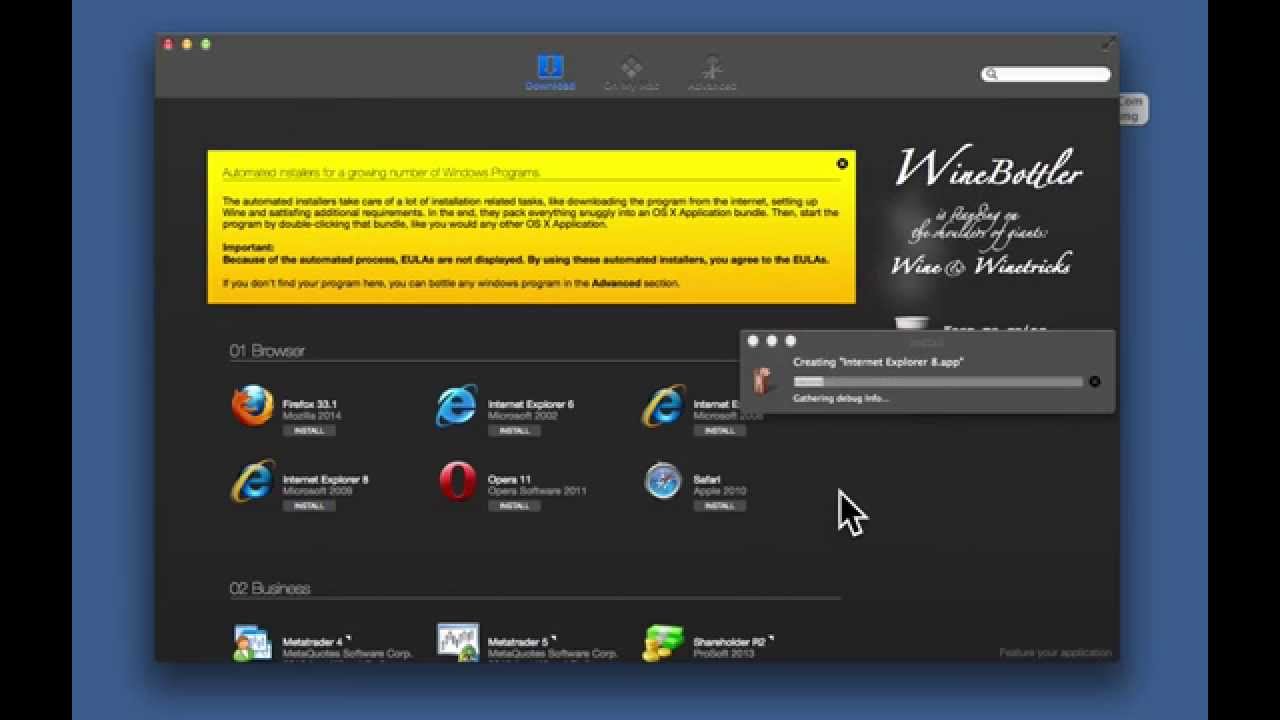
Task: Install Opera 11
Action: 514,506
